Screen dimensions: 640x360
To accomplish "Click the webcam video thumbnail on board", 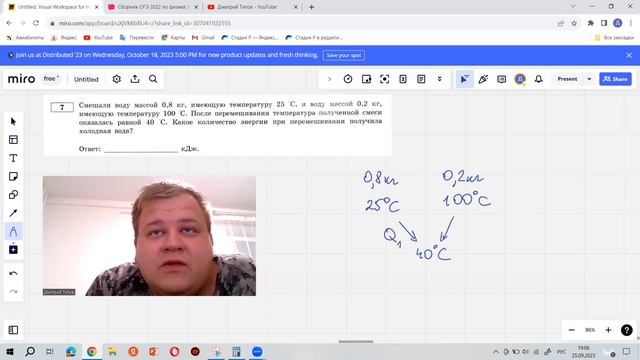I will tap(149, 236).
